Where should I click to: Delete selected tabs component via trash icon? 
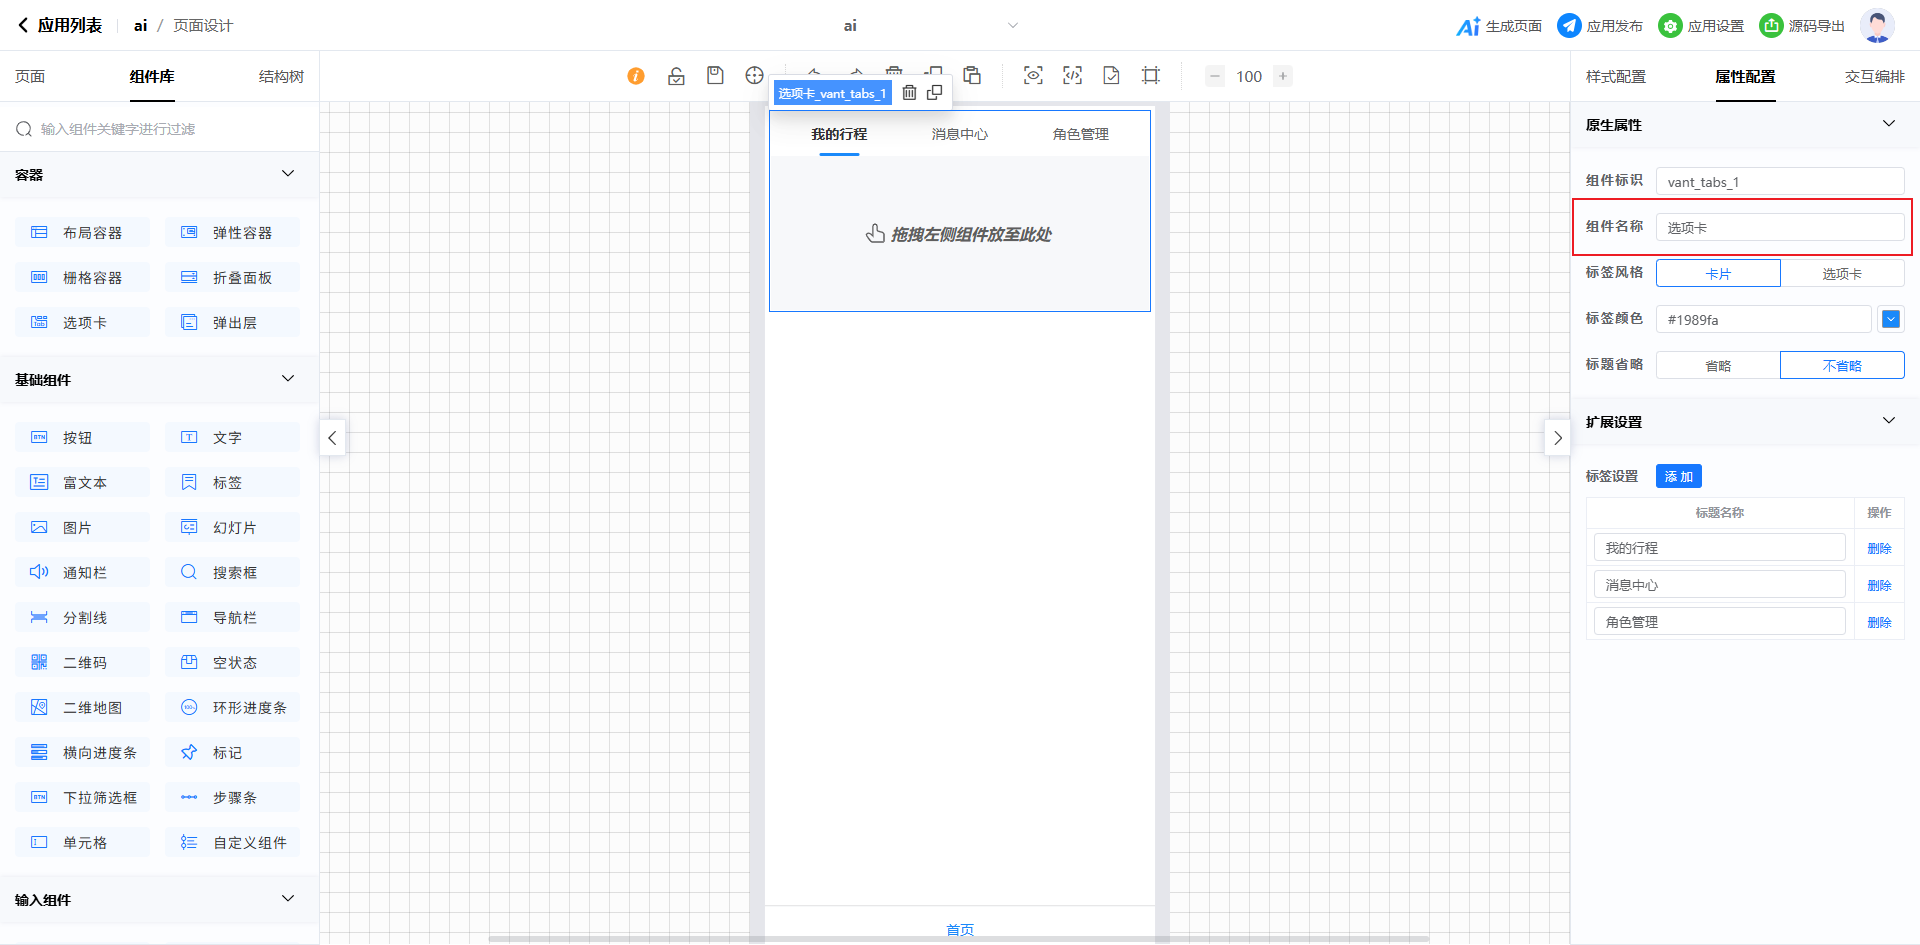click(909, 93)
